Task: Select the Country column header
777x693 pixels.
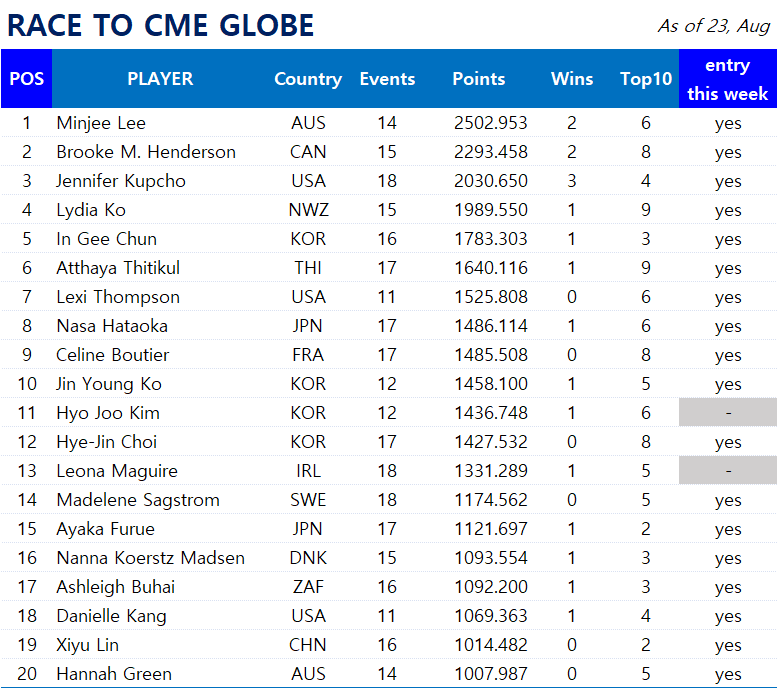Action: [x=308, y=79]
